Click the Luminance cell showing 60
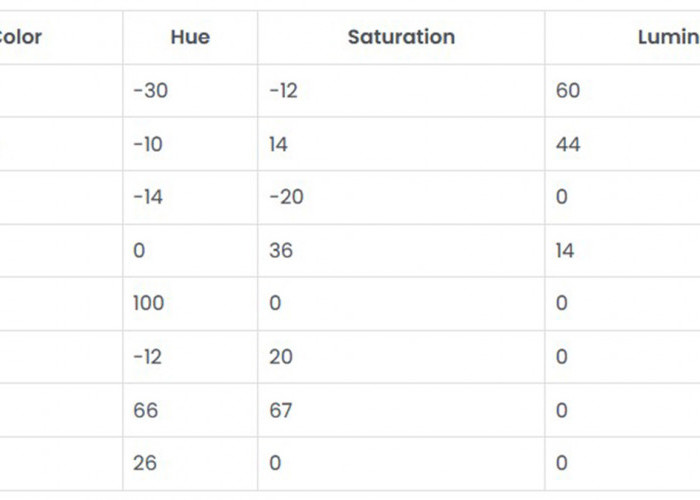Screen dimensions: 700x500 tap(568, 91)
